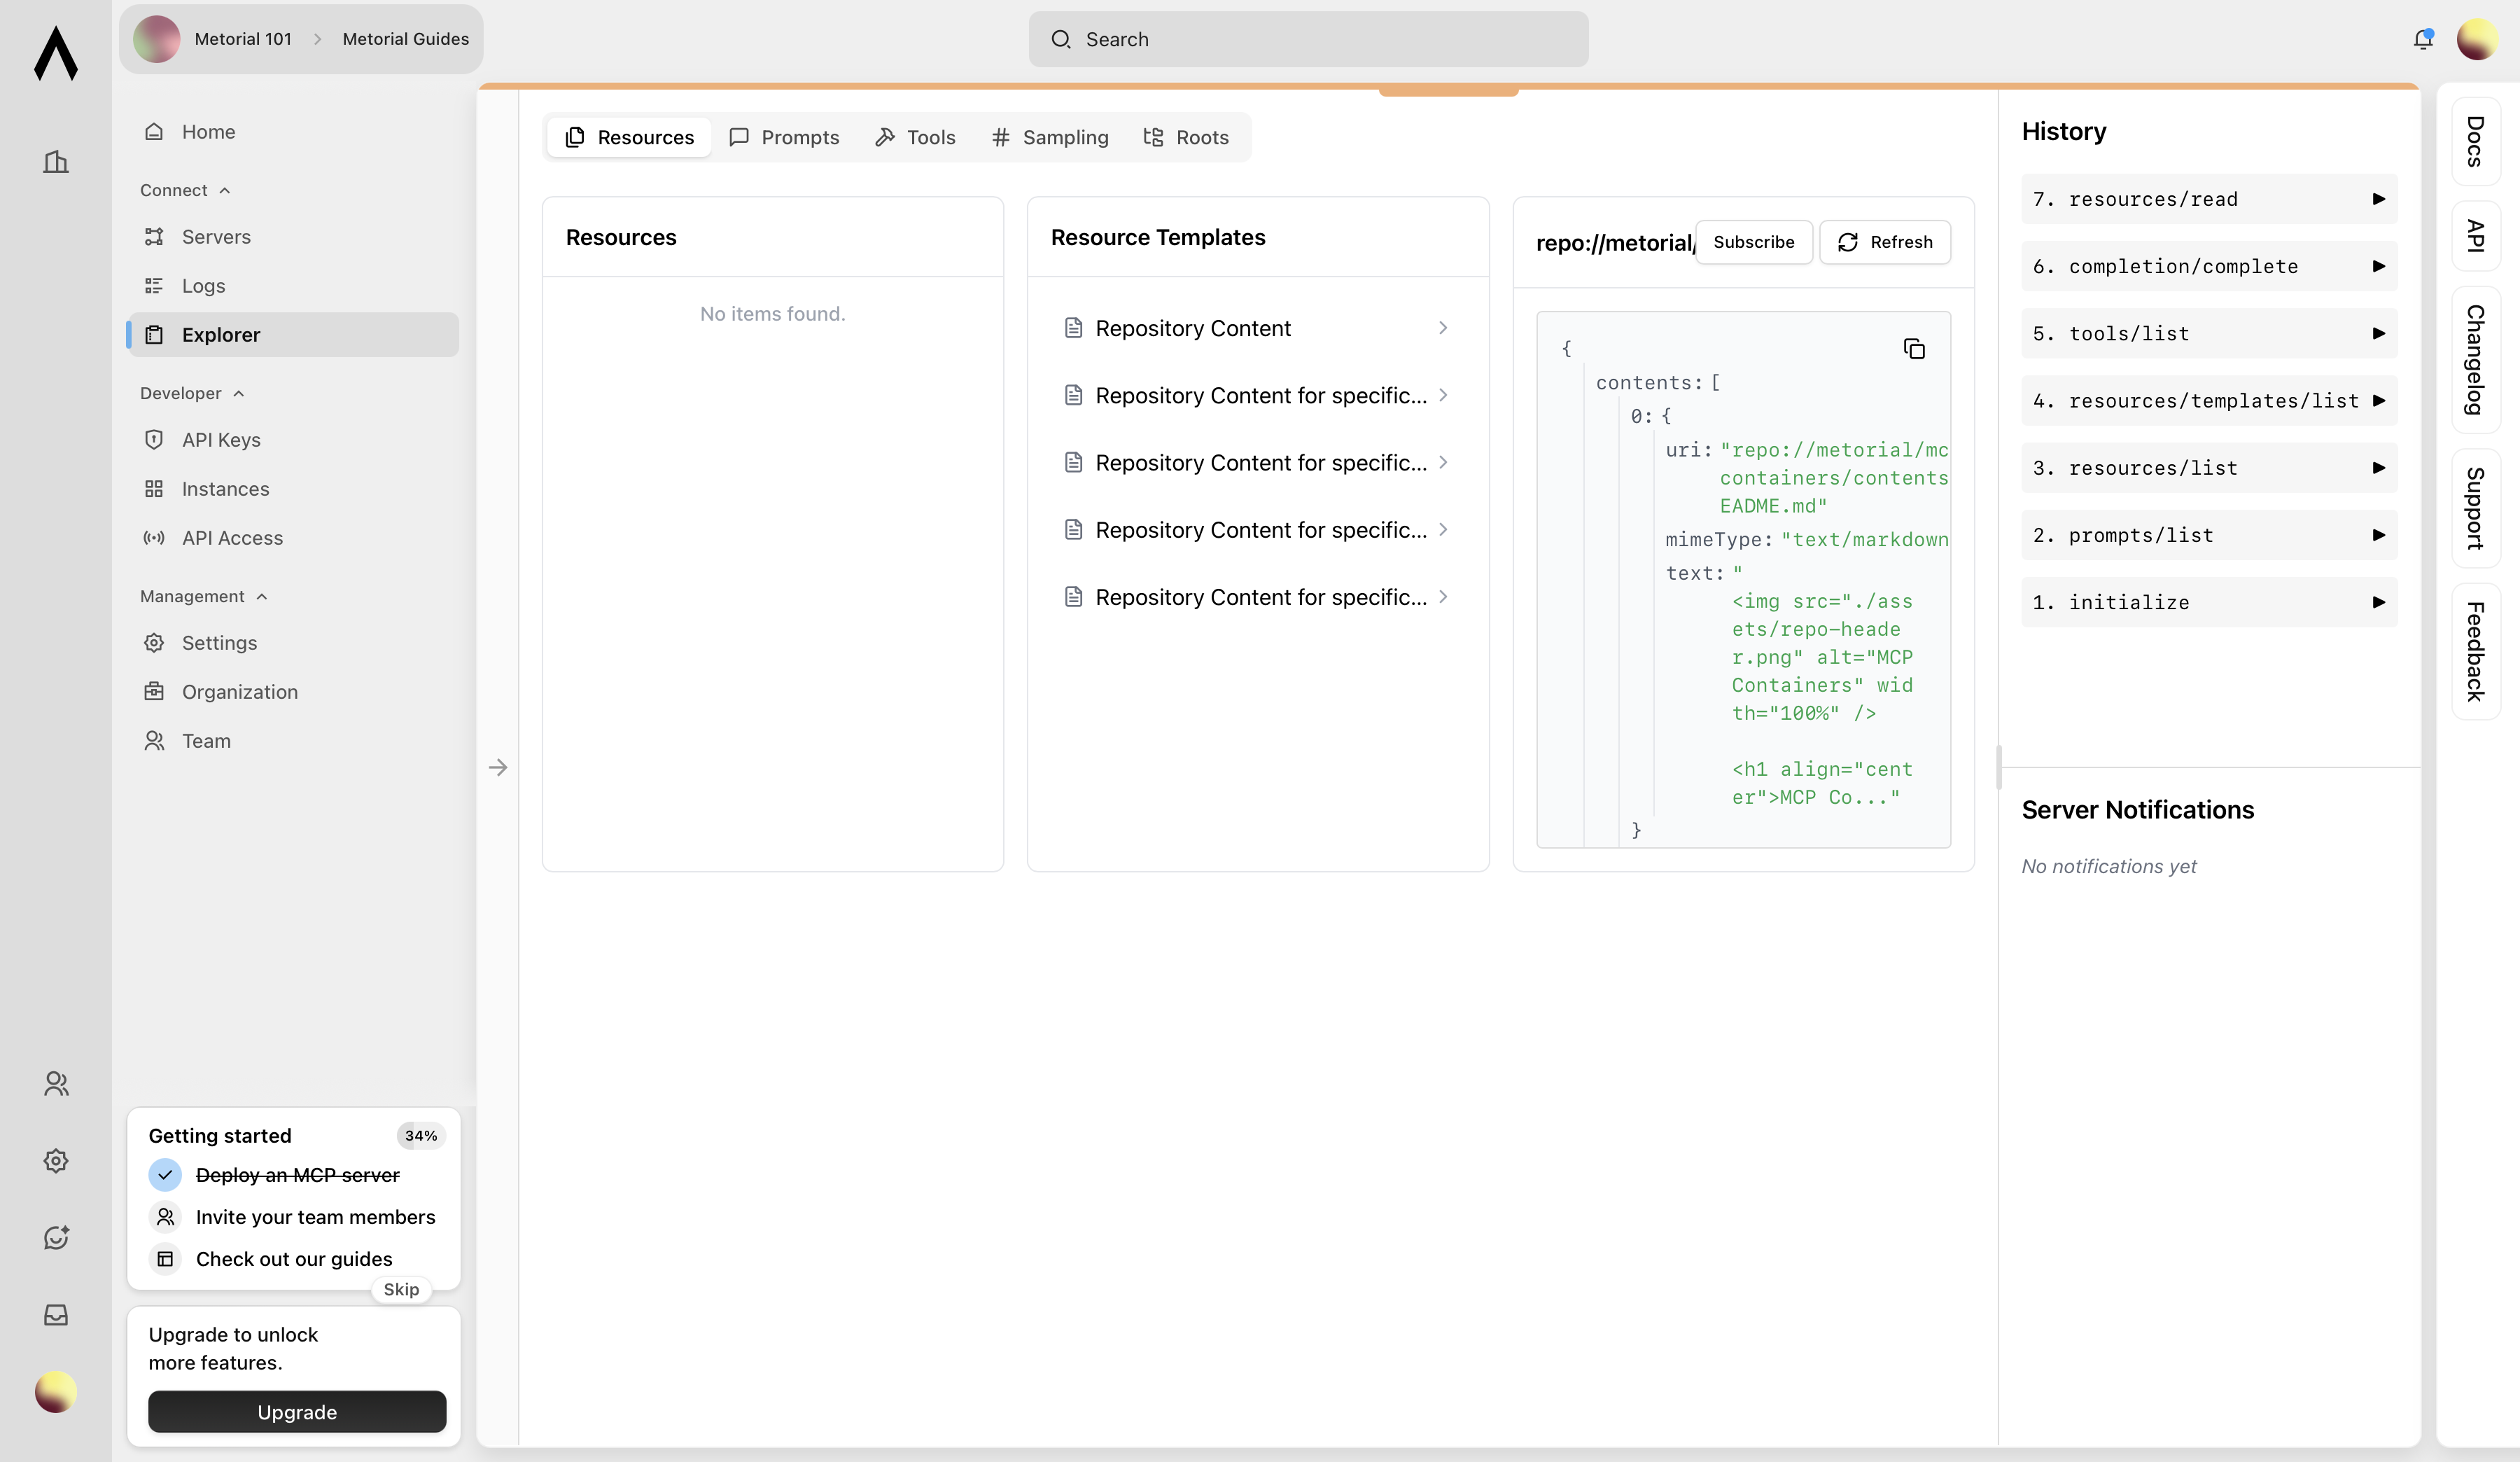Screen dimensions: 2520x1462
Task: Switch to the Prompts tab
Action: [784, 137]
